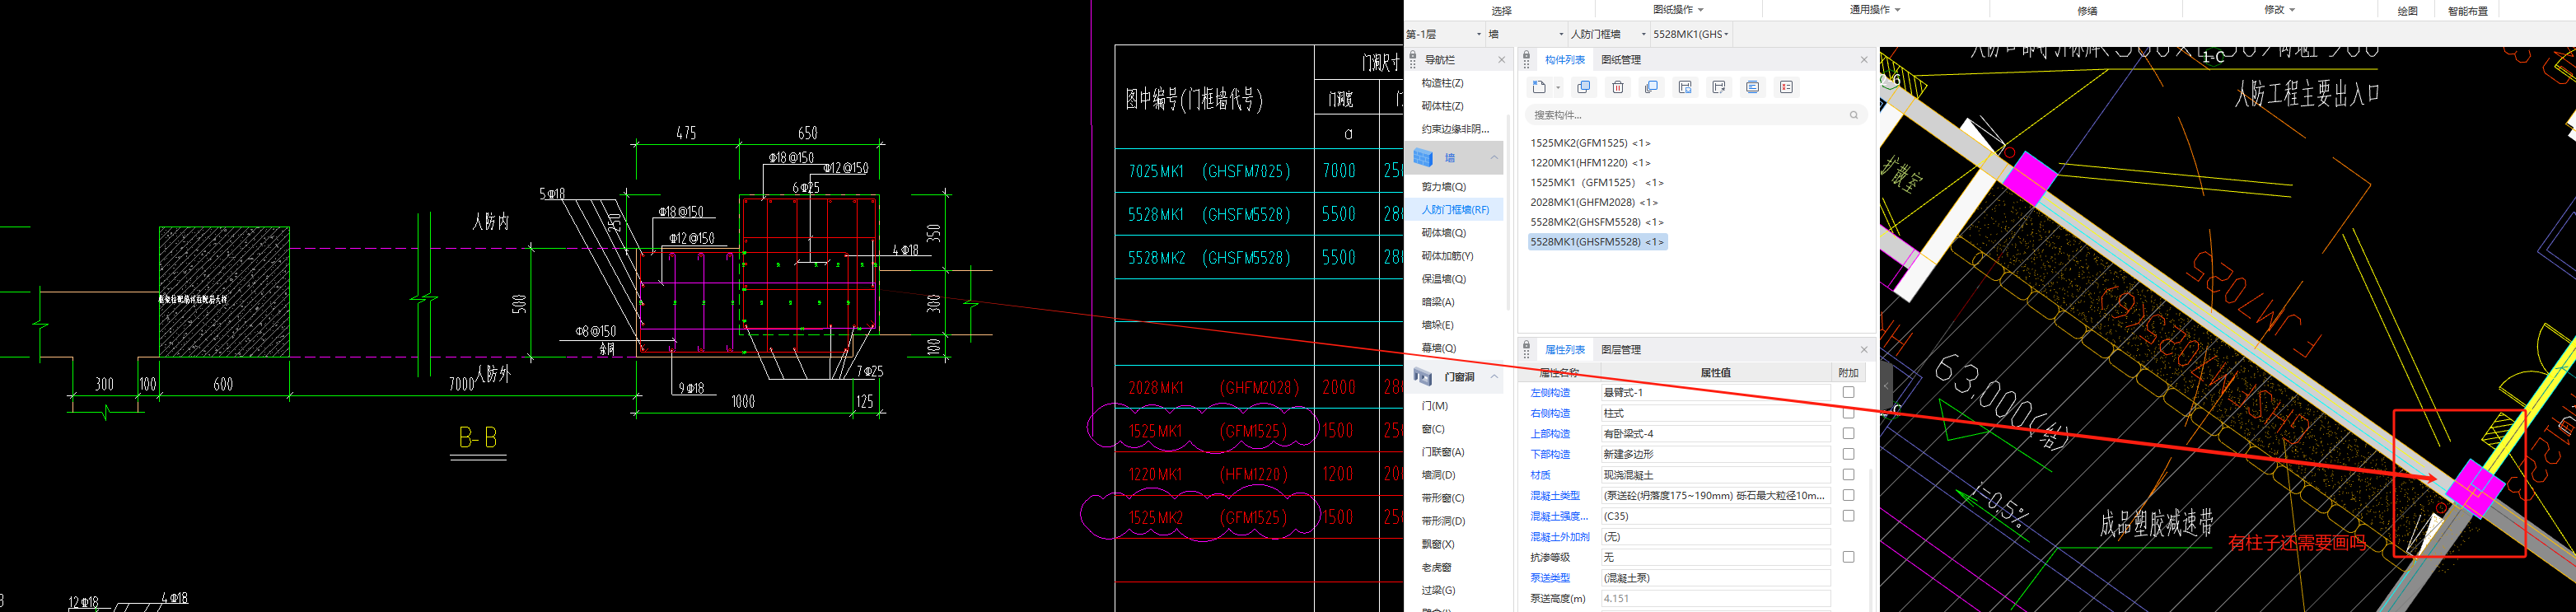Select component 2028MK1(GHFM2028) in list
The height and width of the screenshot is (612, 2576).
pos(1594,202)
